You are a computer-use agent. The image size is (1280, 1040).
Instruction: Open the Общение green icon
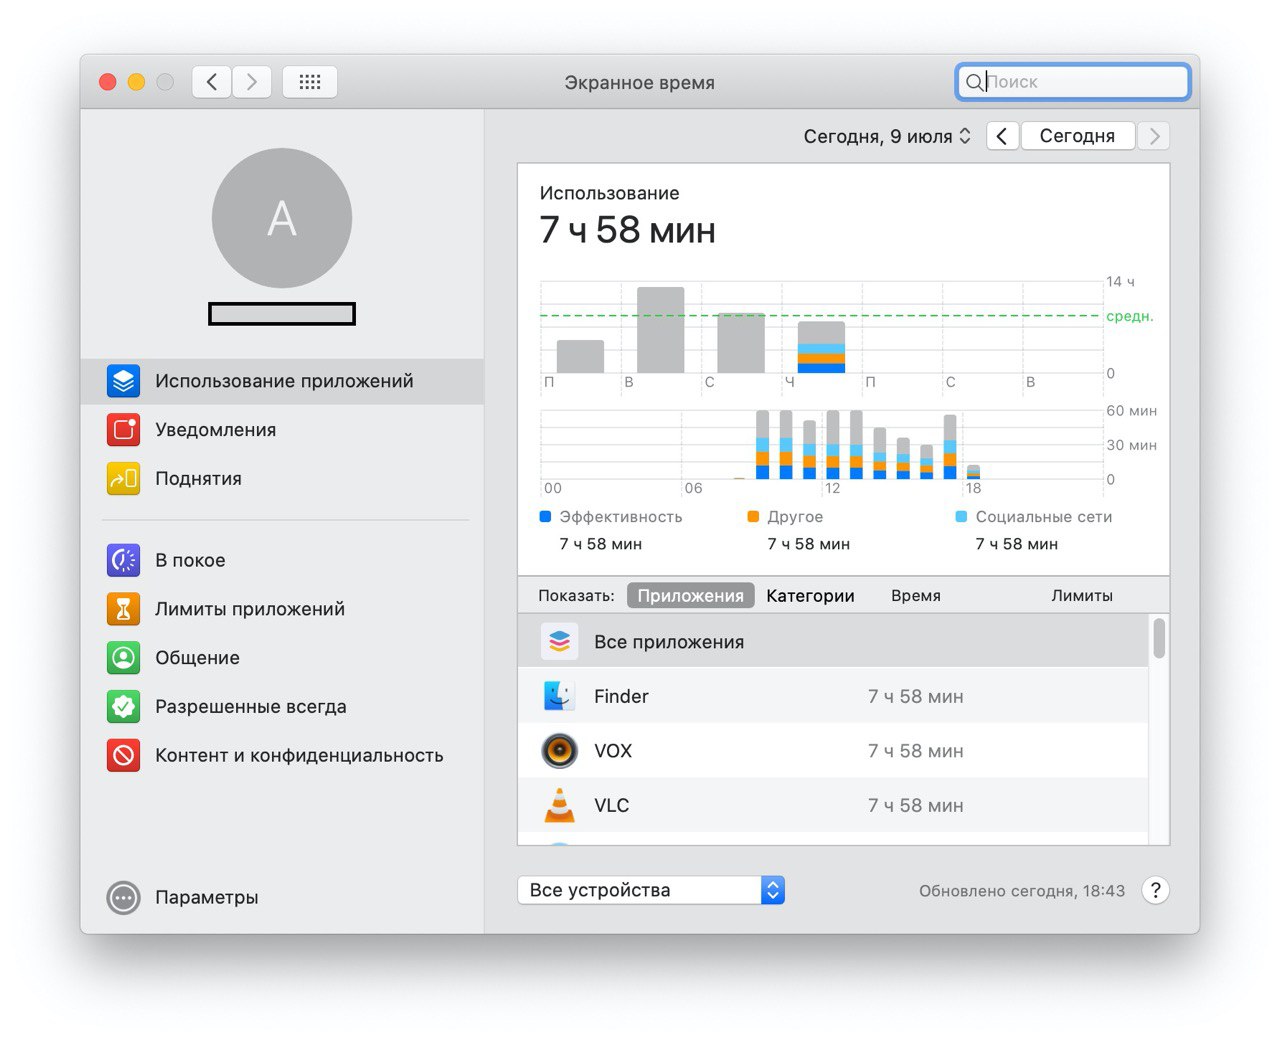[x=124, y=658]
